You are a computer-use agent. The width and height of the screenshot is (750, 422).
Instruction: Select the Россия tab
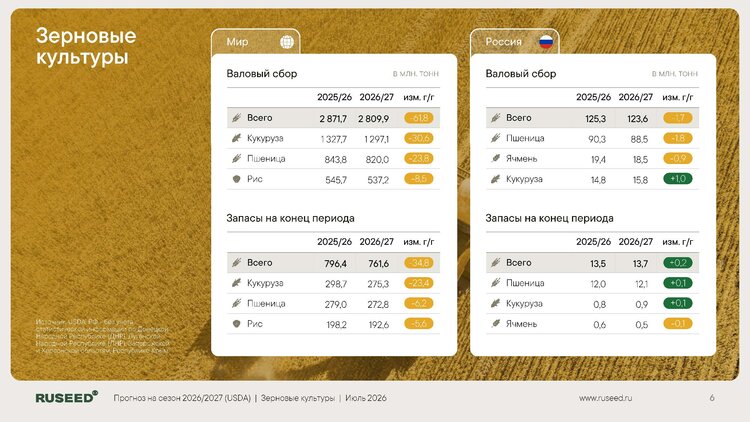tap(515, 42)
